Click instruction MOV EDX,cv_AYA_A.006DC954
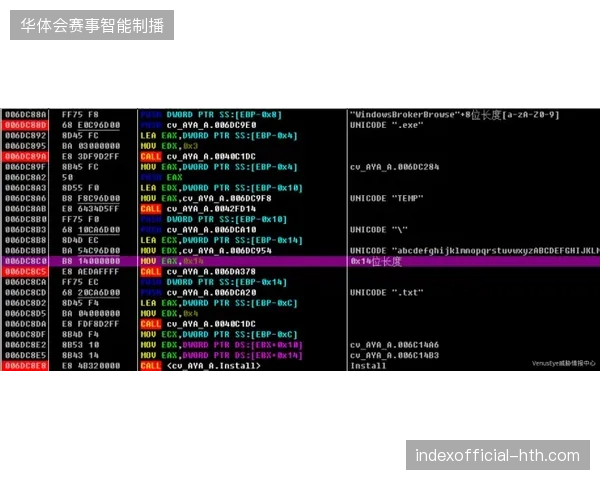Image resolution: width=600 pixels, height=480 pixels. point(206,251)
